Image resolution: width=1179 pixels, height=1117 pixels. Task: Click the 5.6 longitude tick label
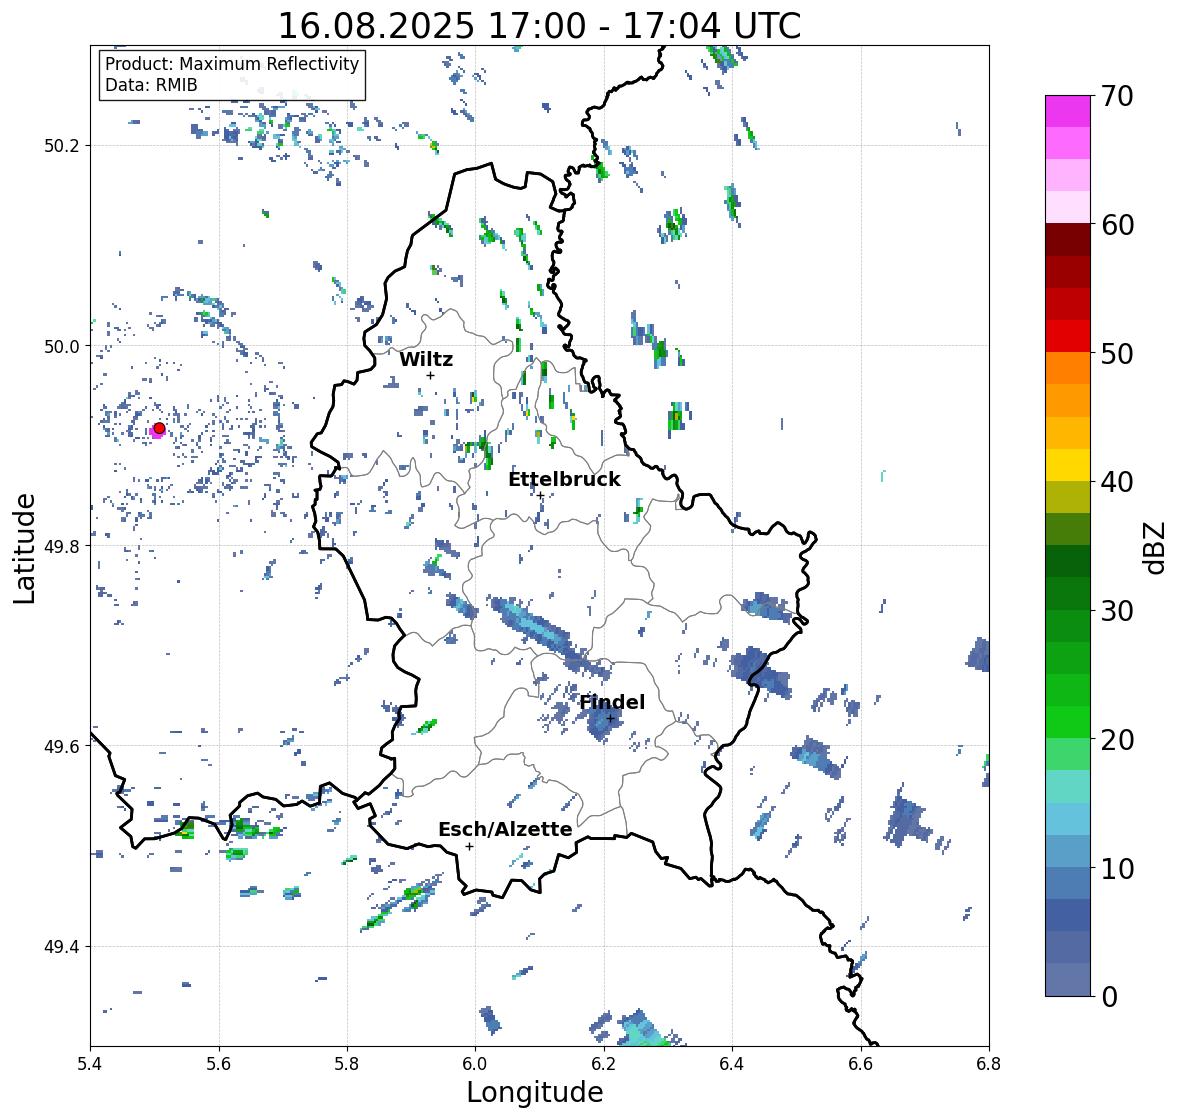point(219,1064)
